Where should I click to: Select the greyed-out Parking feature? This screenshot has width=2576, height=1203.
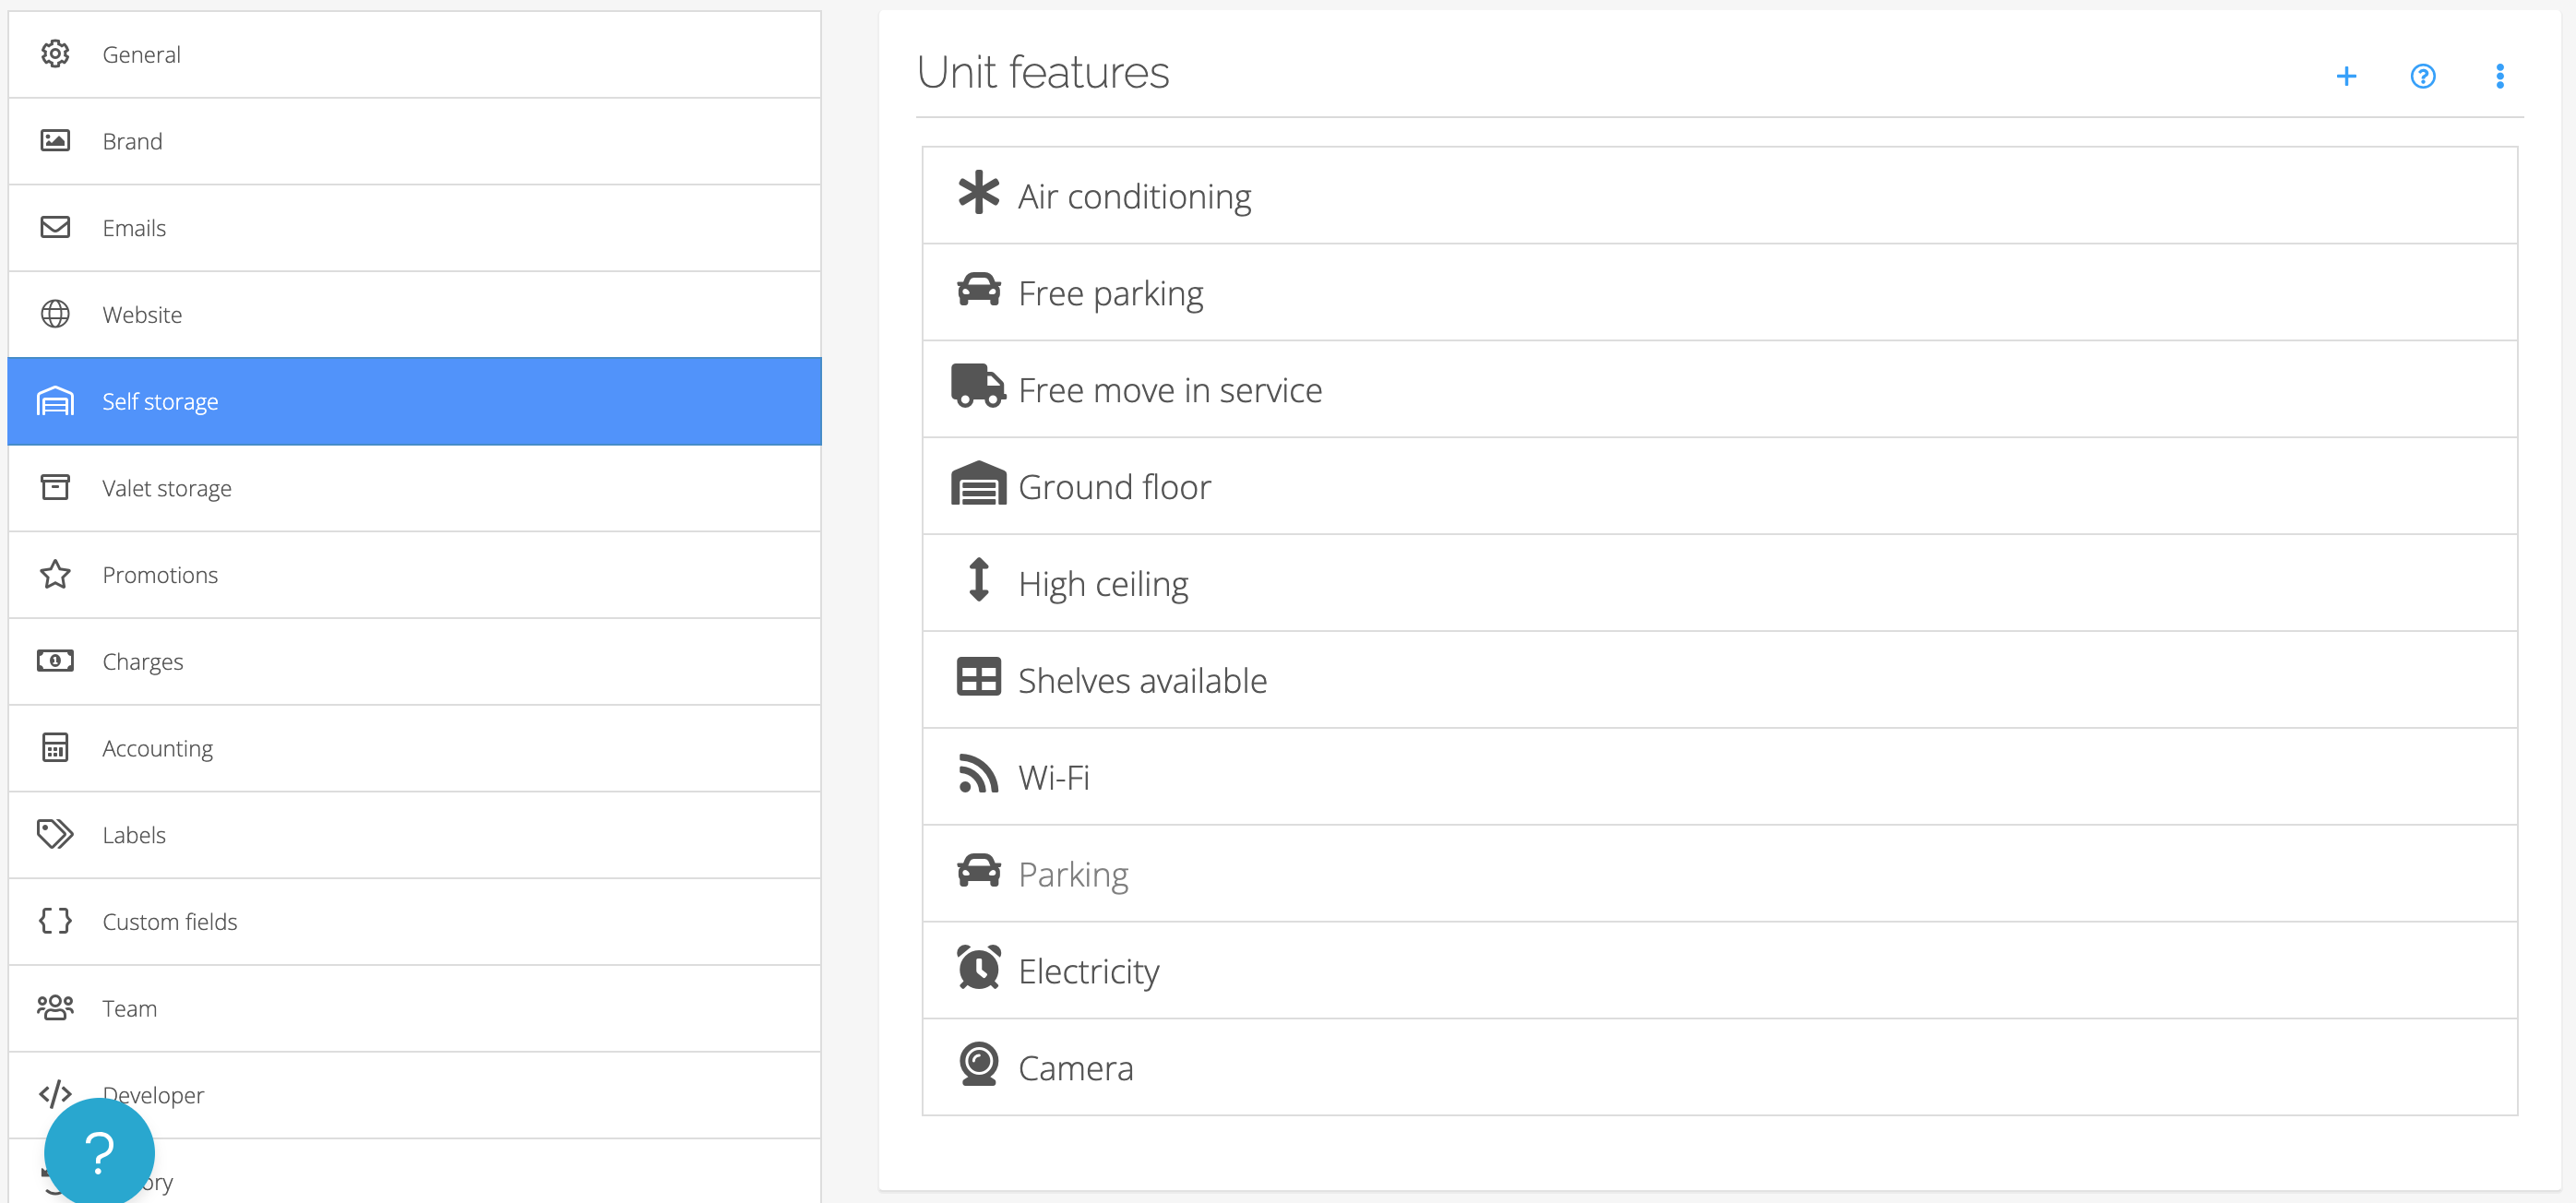click(x=1072, y=874)
